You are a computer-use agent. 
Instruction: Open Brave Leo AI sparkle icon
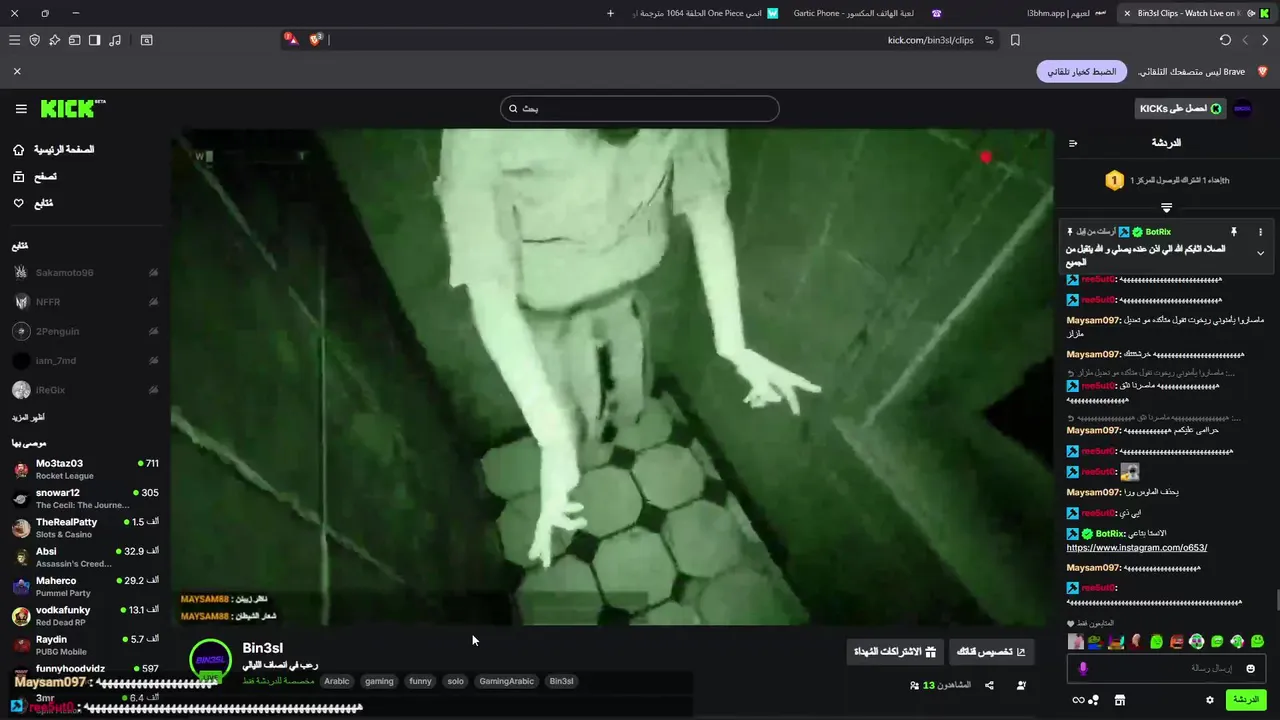(x=54, y=40)
